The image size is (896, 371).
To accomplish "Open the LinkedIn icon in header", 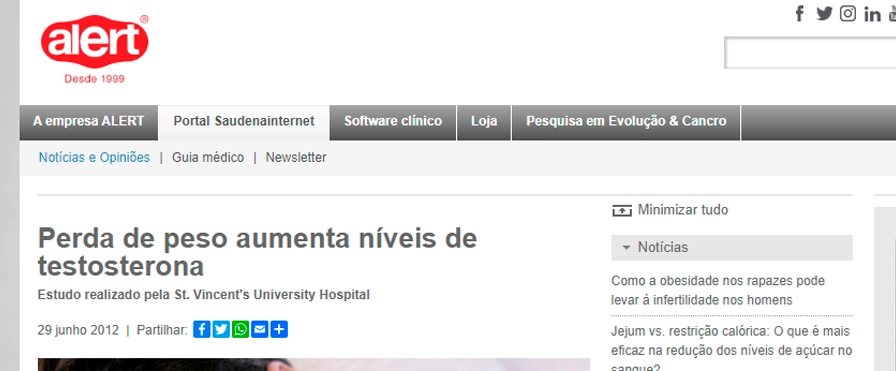I will pyautogui.click(x=873, y=14).
